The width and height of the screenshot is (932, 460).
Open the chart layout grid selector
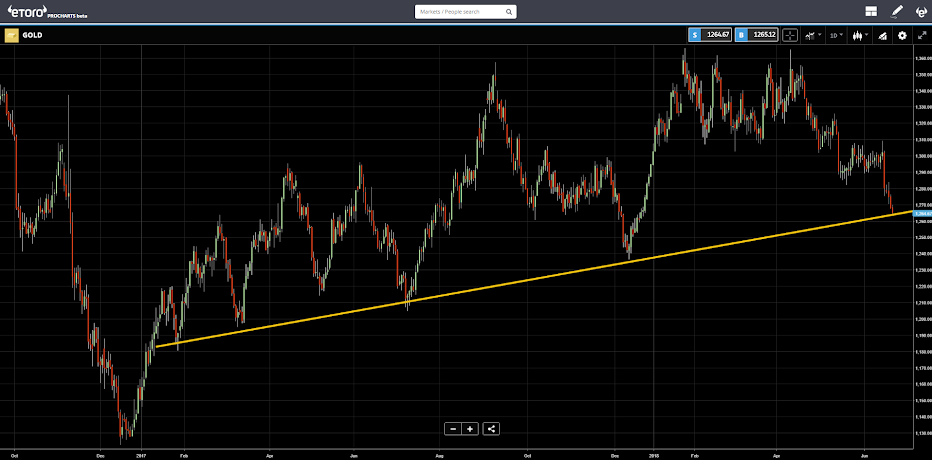pyautogui.click(x=871, y=11)
